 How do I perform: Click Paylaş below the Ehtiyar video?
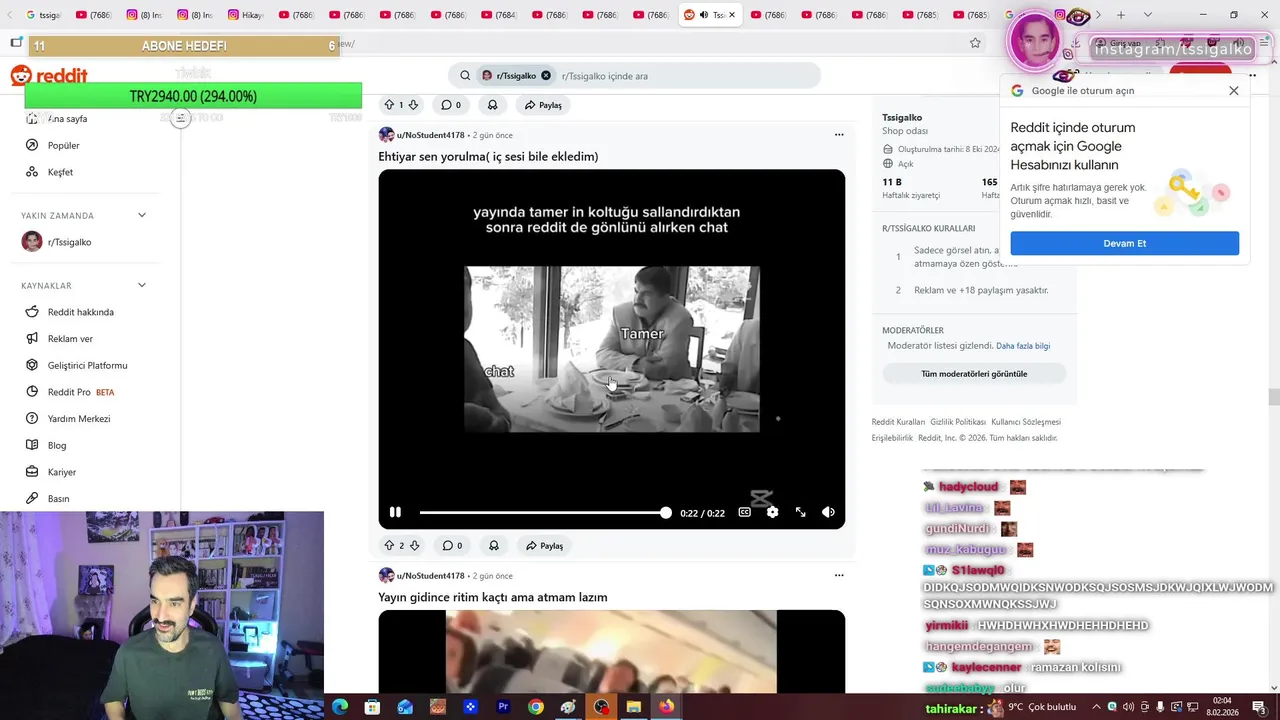[545, 546]
